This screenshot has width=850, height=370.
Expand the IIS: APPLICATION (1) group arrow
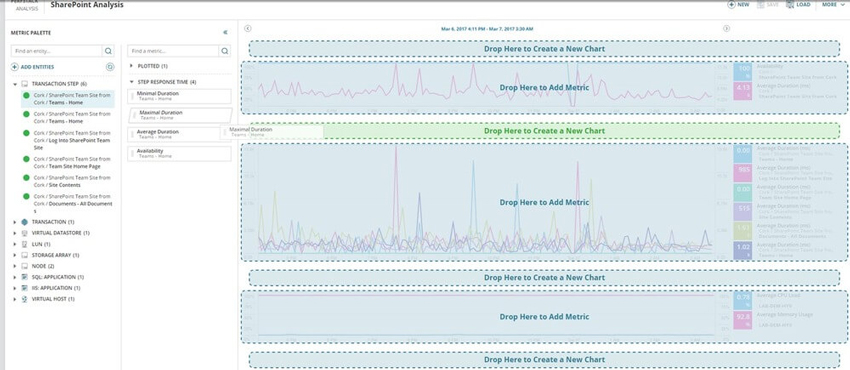(x=15, y=288)
